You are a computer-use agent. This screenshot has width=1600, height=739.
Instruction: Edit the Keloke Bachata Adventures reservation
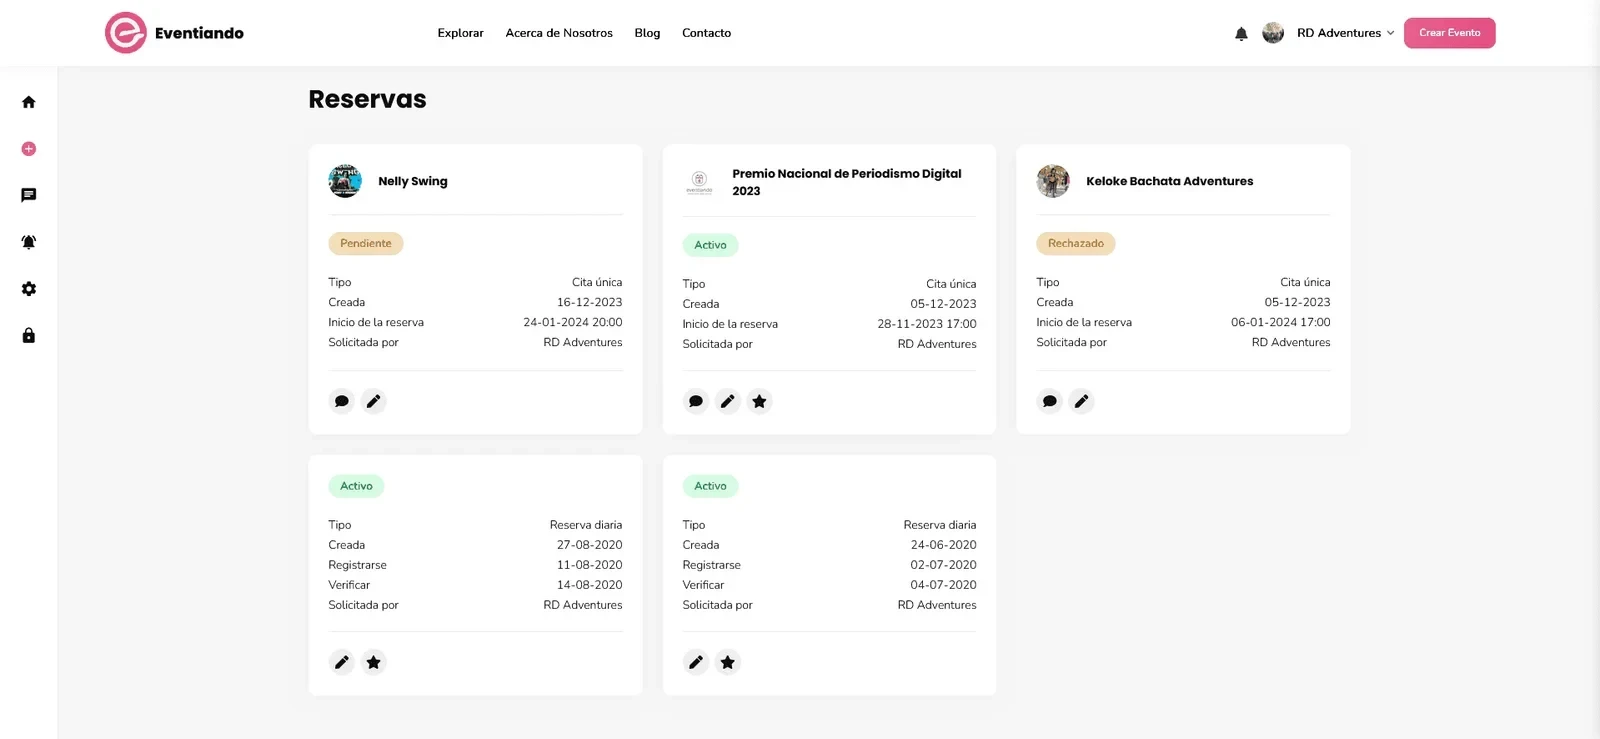coord(1082,401)
